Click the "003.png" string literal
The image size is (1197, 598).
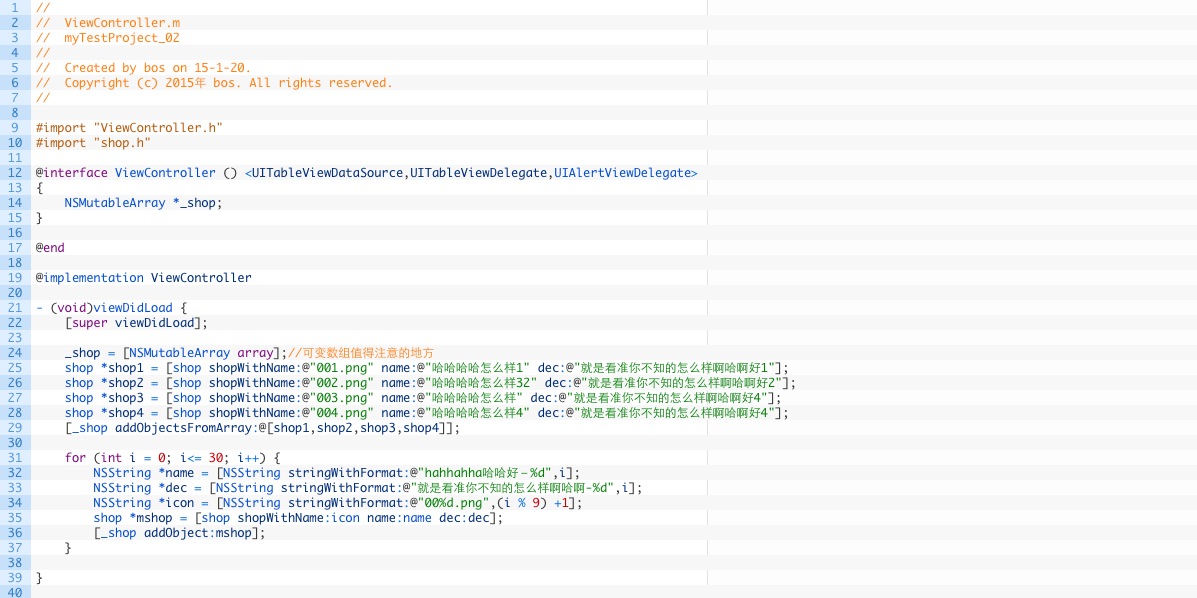340,397
